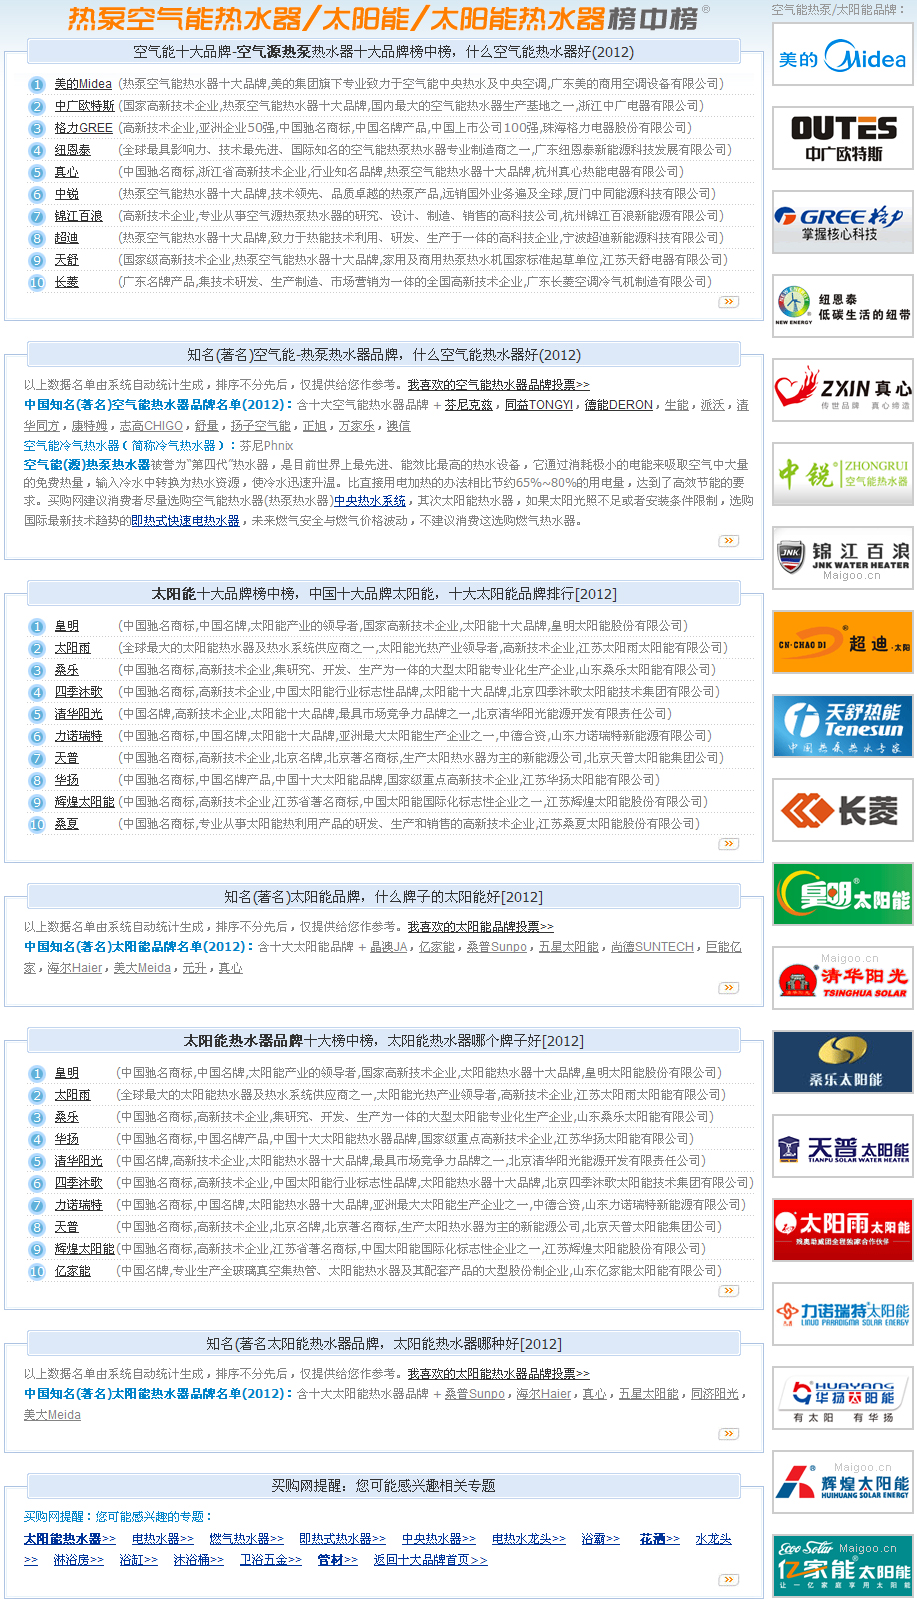Click the 亿家能太阳能 logo
Image resolution: width=917 pixels, height=1602 pixels.
[x=842, y=1566]
